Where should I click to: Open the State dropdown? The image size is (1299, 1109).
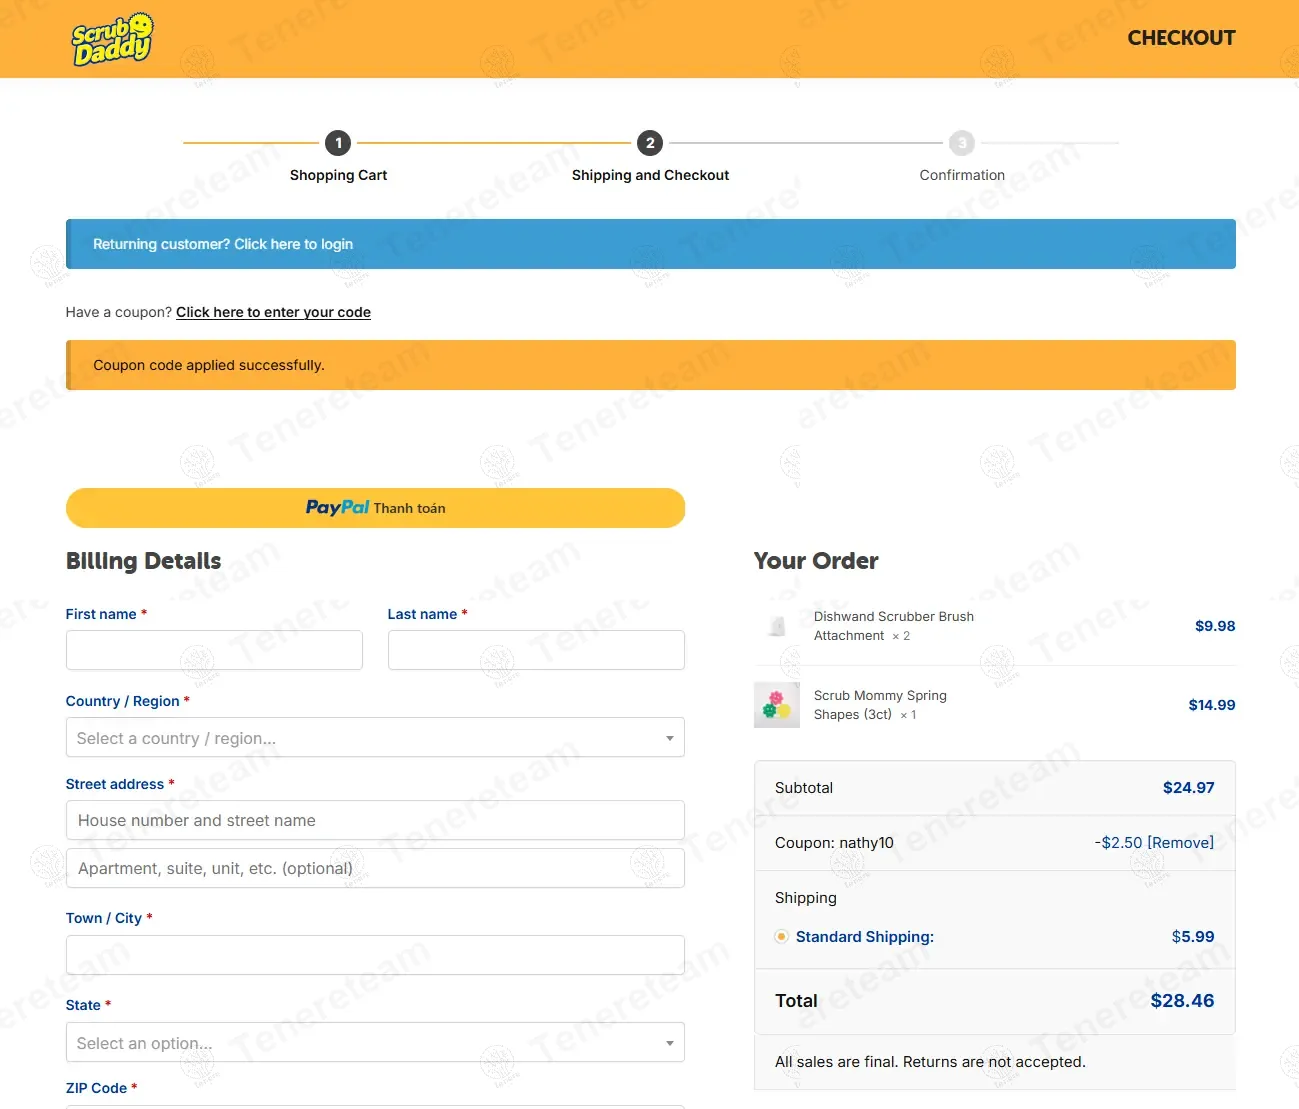click(x=375, y=1042)
